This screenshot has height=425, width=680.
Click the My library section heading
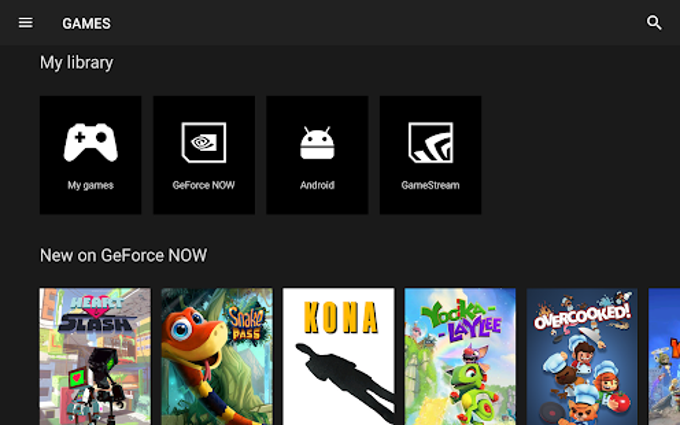click(76, 62)
